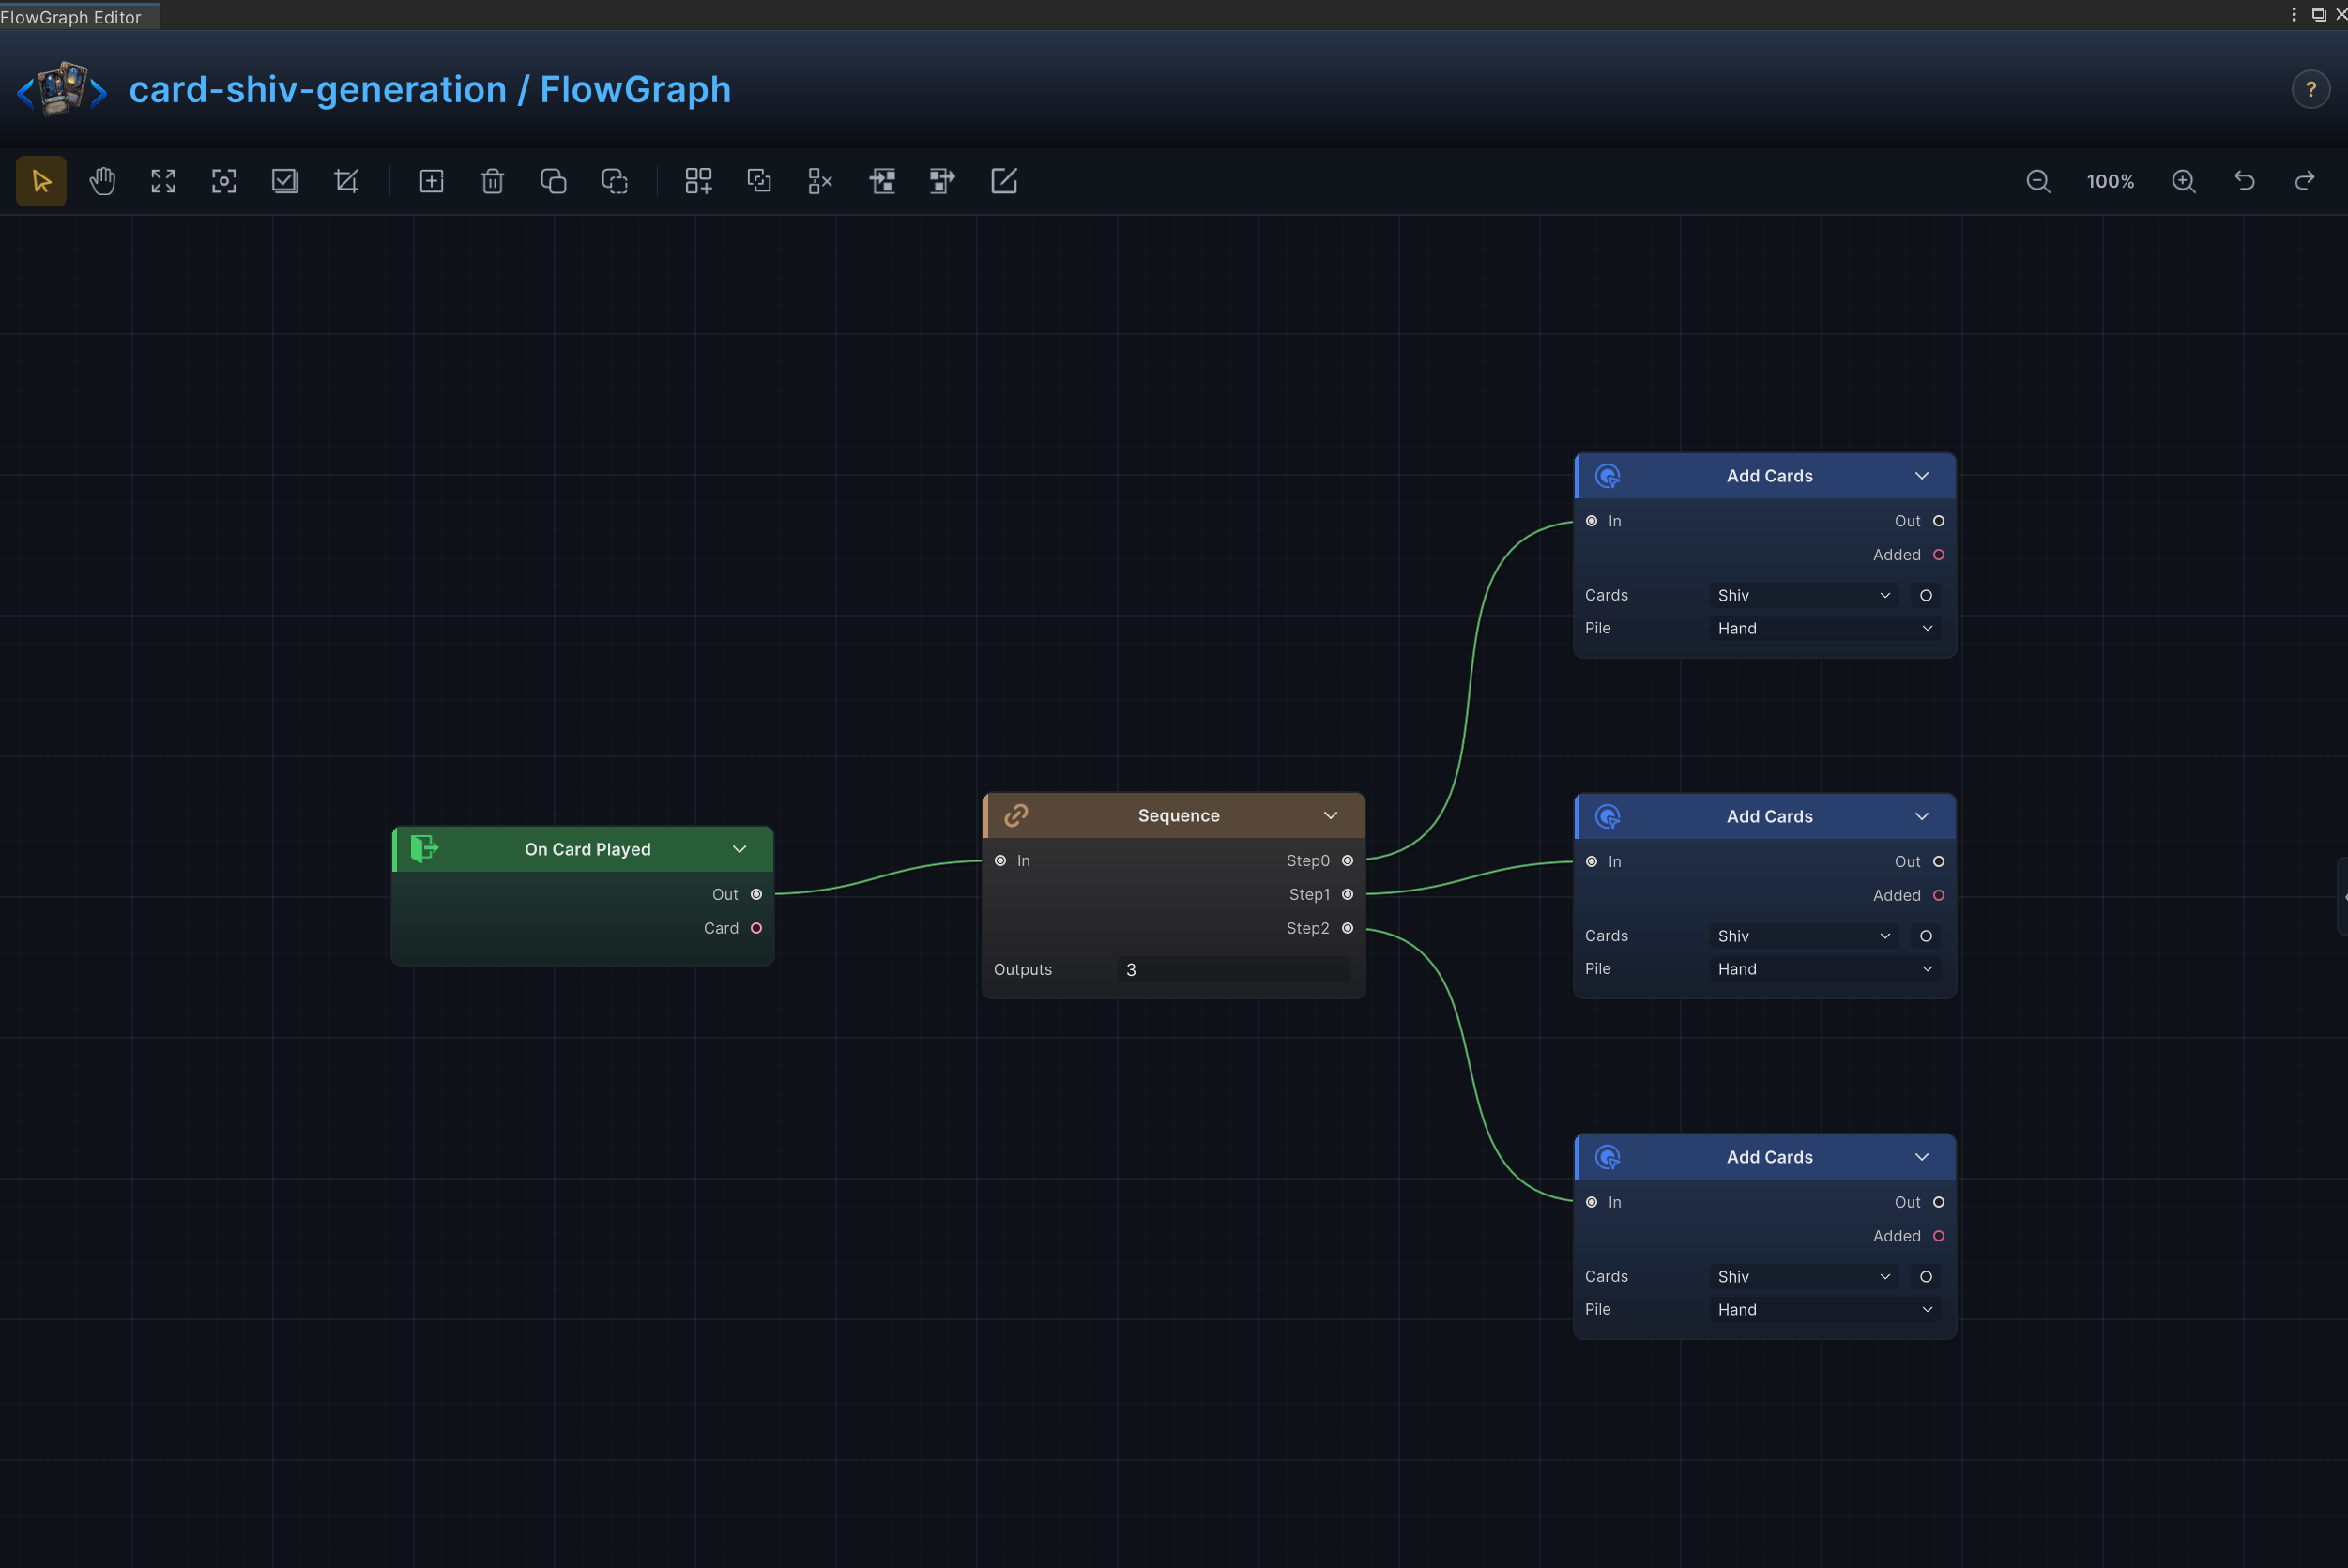Click the Out port on On Card Played

point(756,894)
